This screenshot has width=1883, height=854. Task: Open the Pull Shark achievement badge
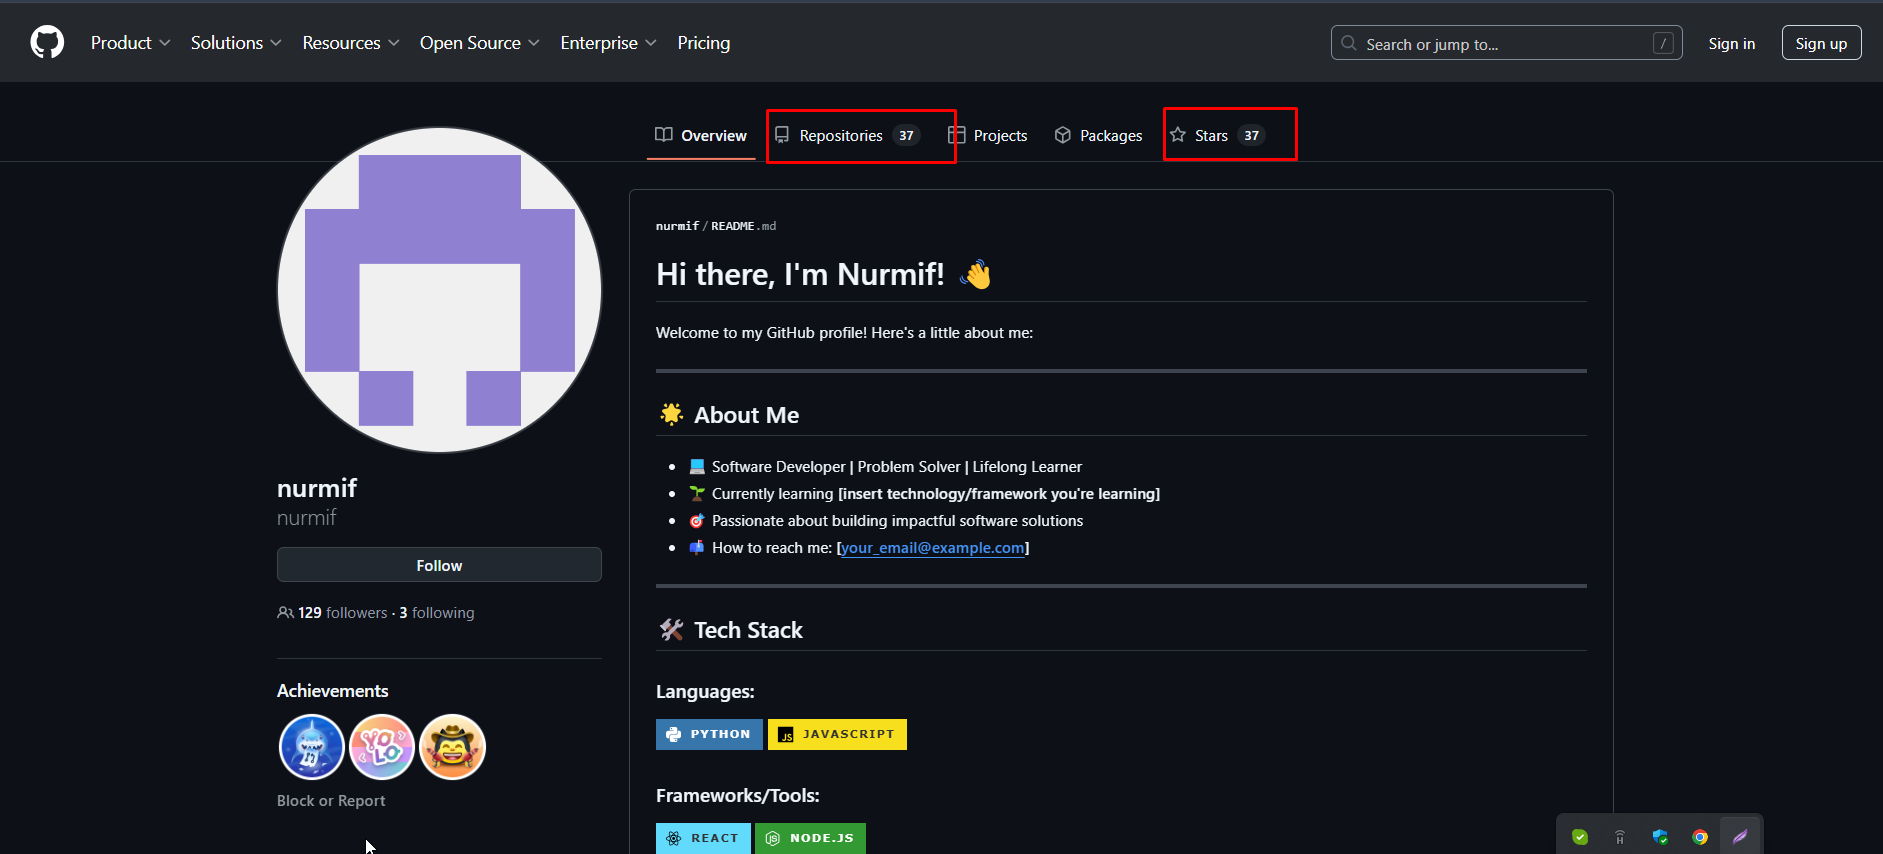click(x=312, y=747)
